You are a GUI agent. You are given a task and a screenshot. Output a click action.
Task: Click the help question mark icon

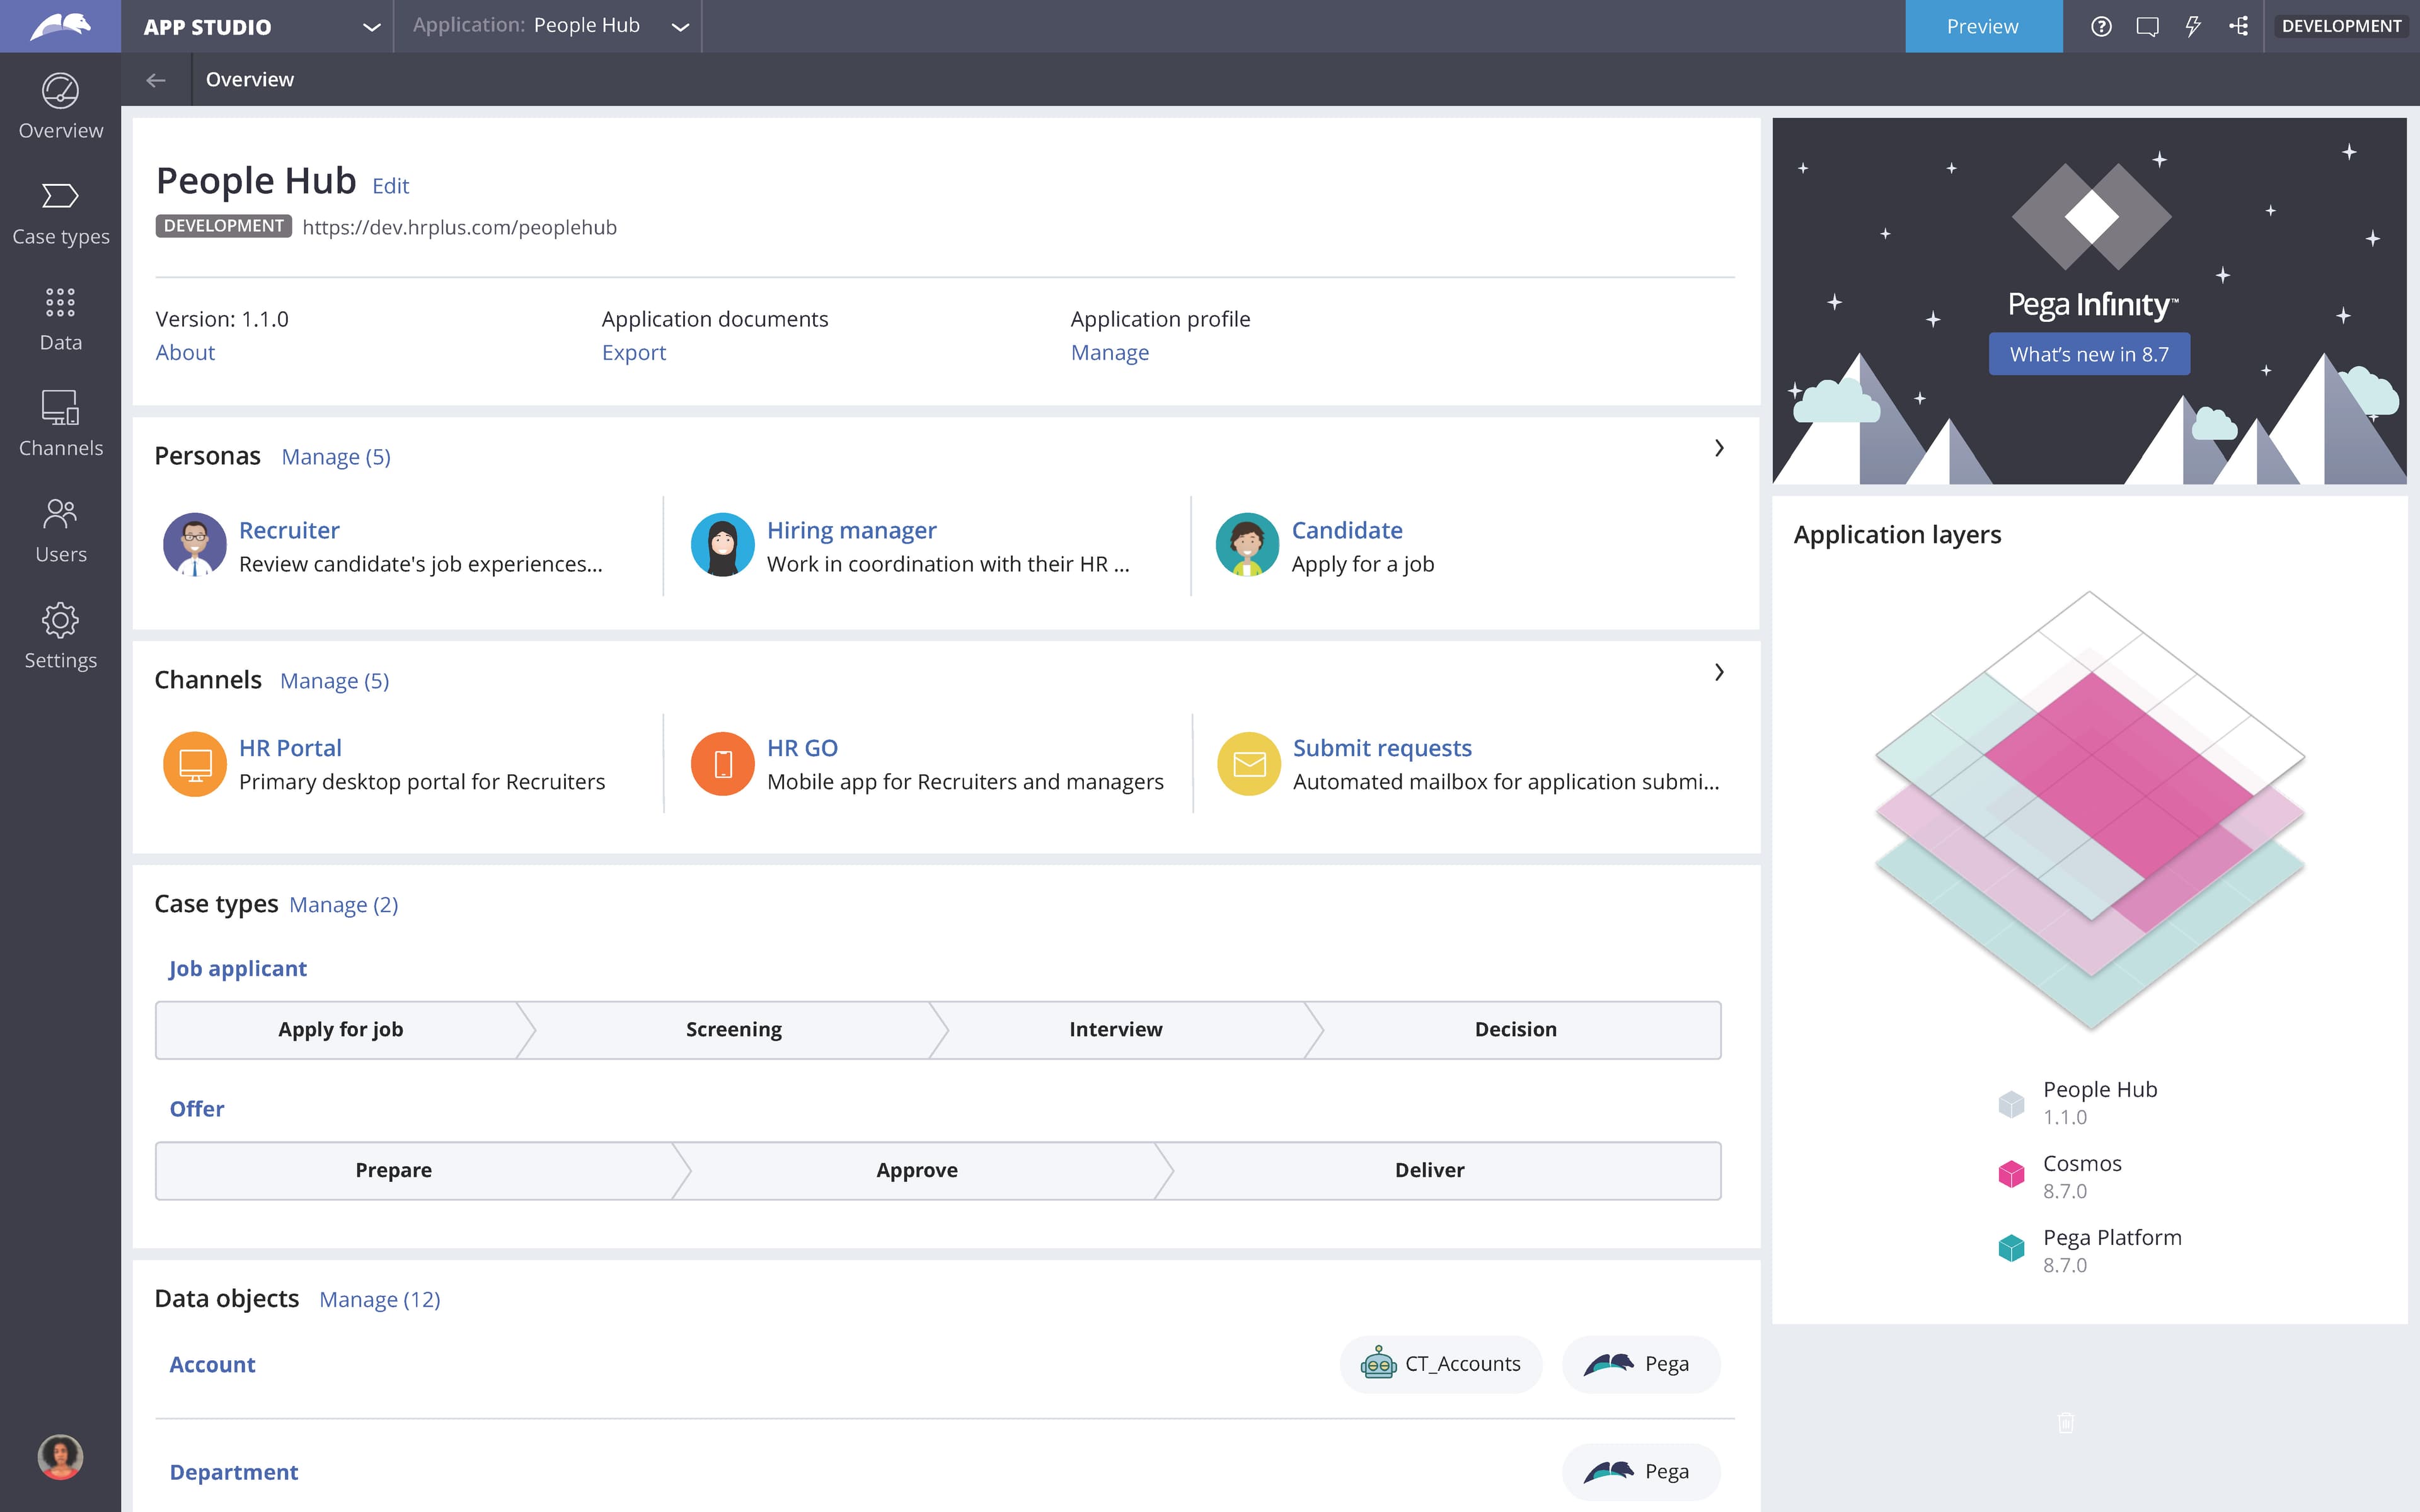[2101, 26]
